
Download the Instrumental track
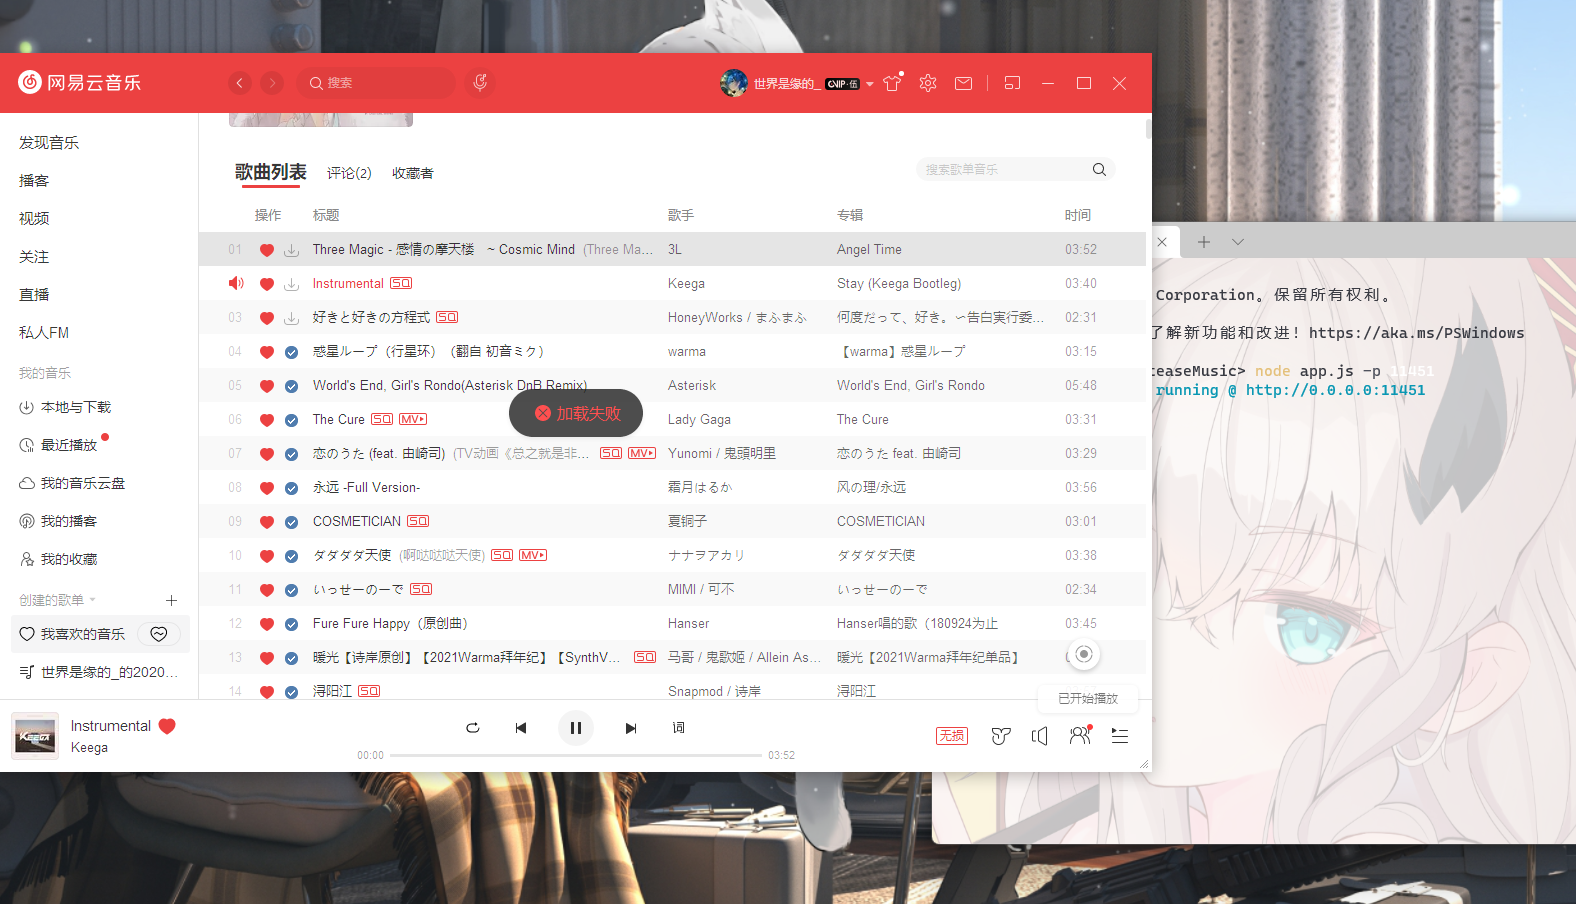[291, 284]
